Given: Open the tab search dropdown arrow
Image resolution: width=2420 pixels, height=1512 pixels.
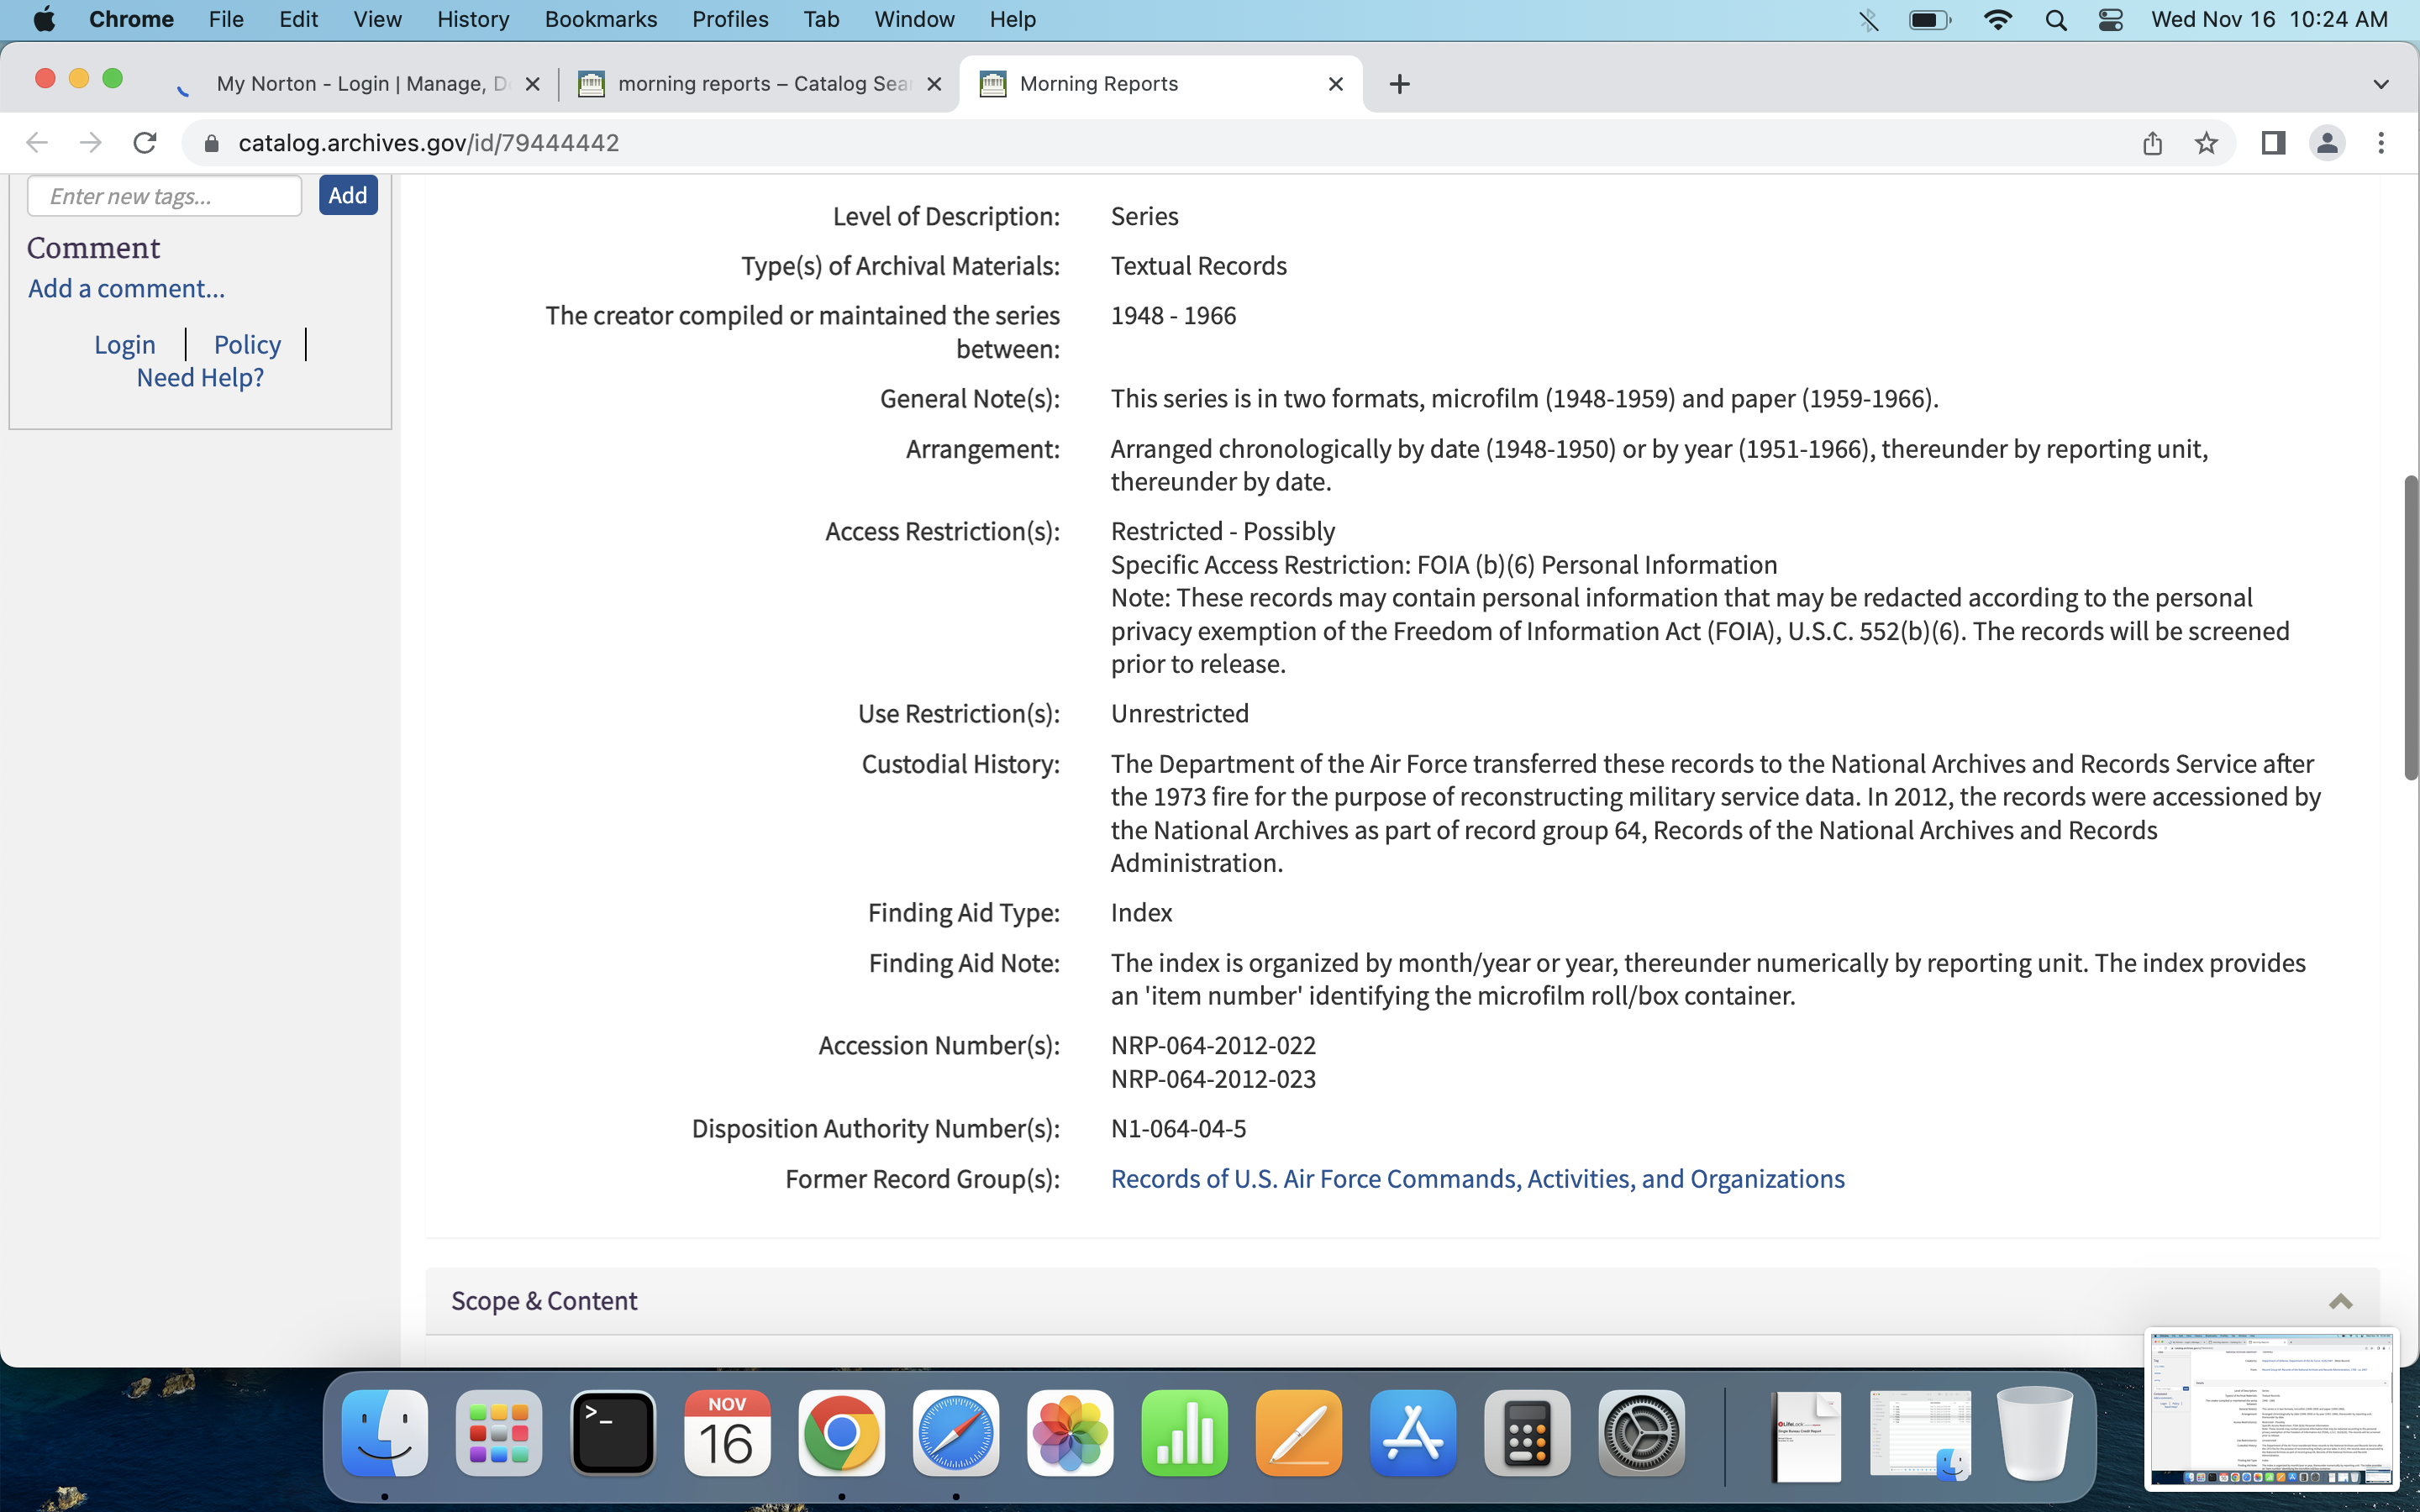Looking at the screenshot, I should [x=2380, y=84].
